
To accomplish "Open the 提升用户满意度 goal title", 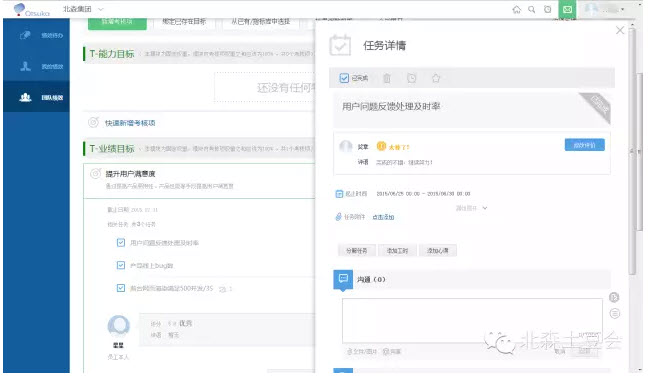I will point(131,174).
